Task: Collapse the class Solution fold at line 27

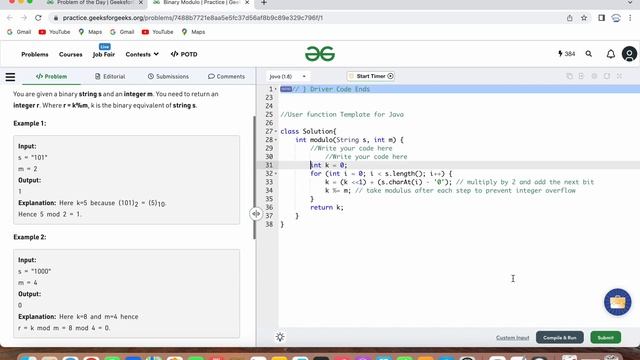Action: click(276, 131)
